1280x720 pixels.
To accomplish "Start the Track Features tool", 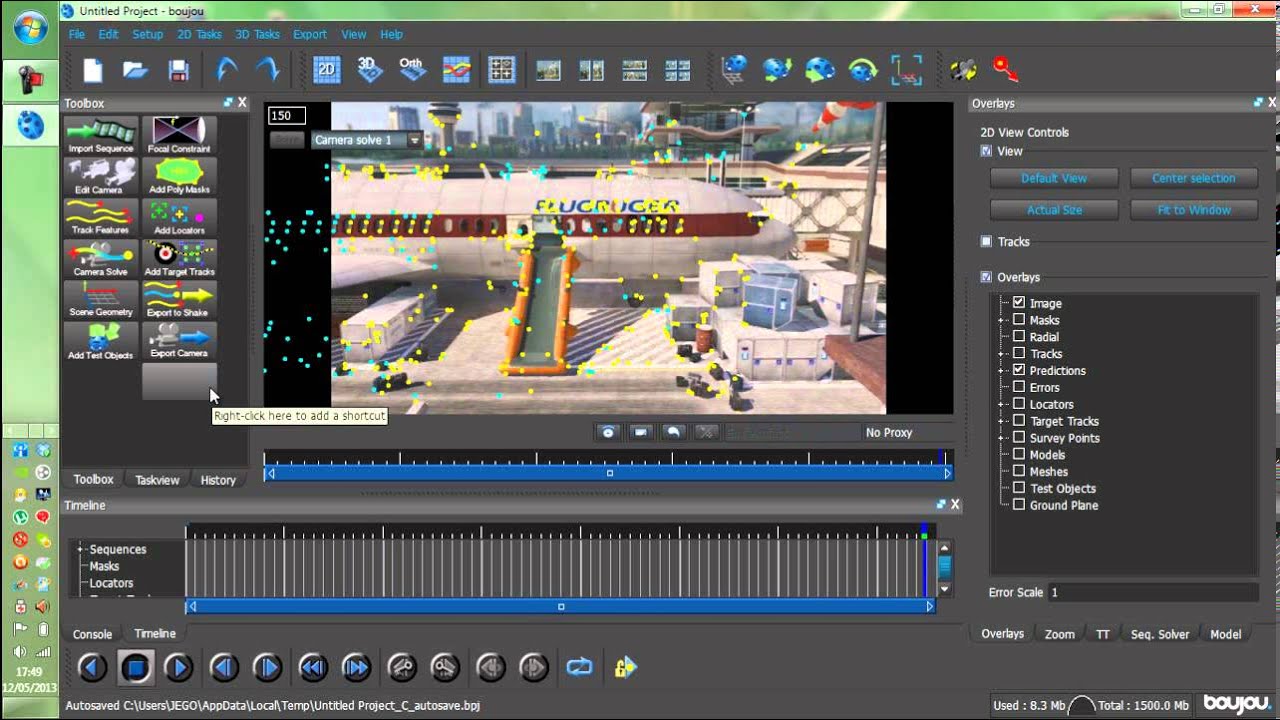I will click(x=101, y=218).
